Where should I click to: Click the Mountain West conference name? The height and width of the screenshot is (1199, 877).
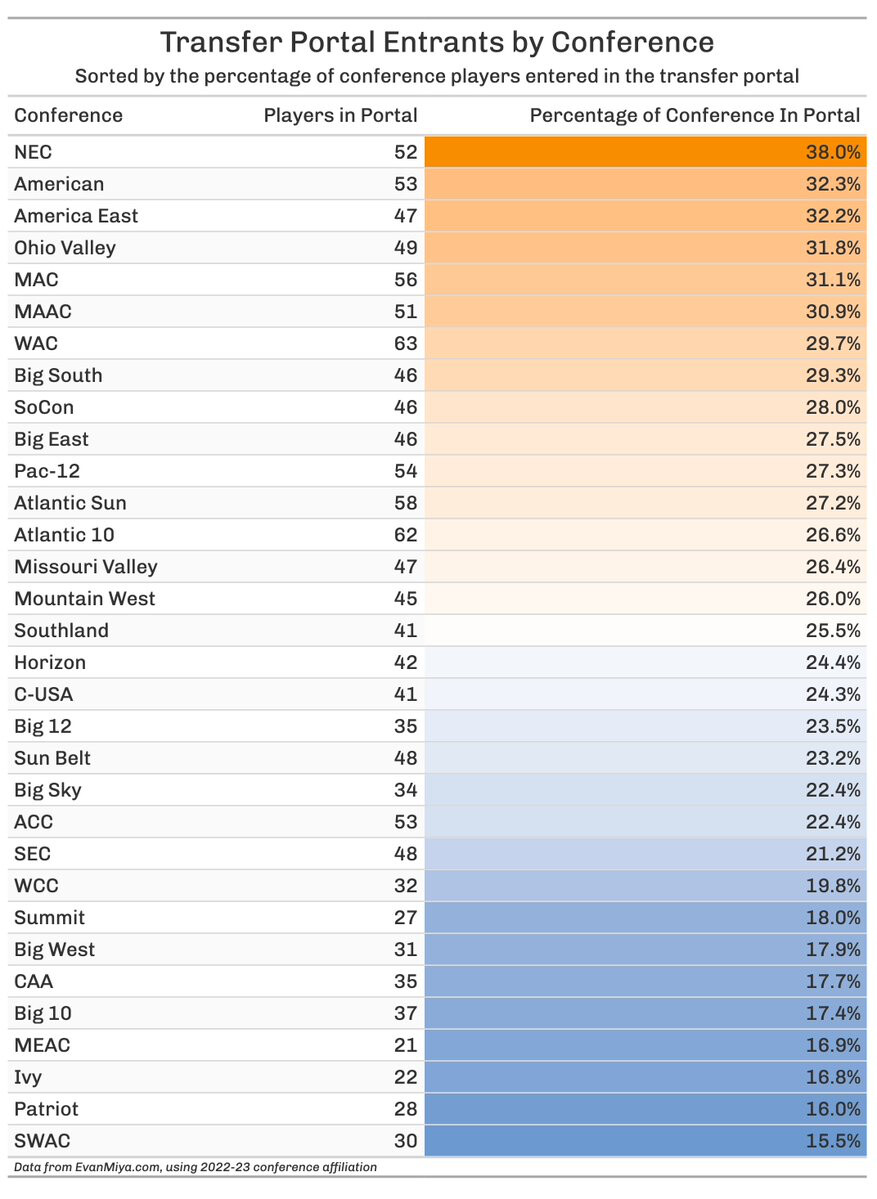click(x=85, y=599)
